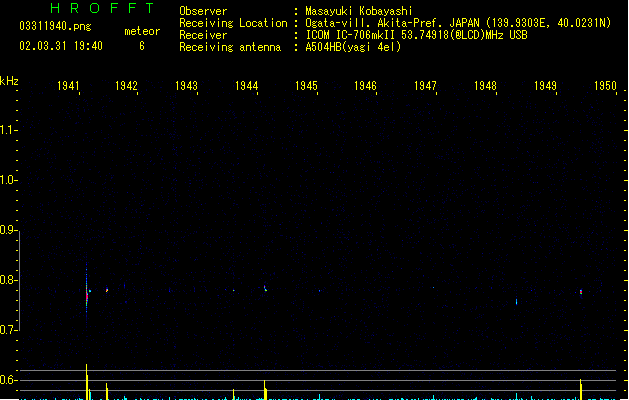Click the red echo between 1949 and 1950
This screenshot has height=400, width=629.
click(581, 292)
